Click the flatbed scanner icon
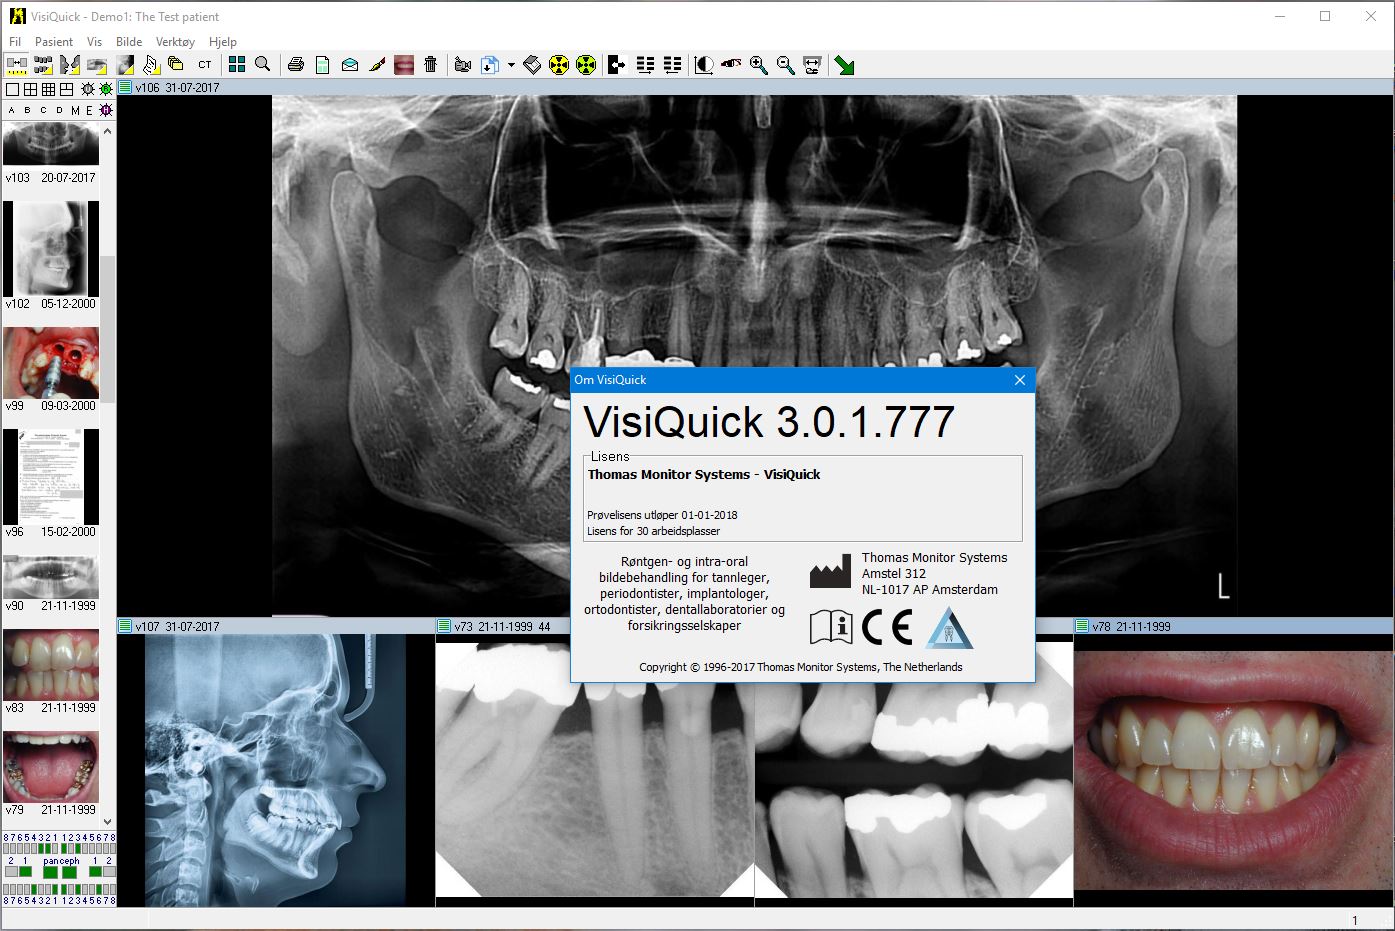This screenshot has height=931, width=1395. pyautogui.click(x=532, y=65)
